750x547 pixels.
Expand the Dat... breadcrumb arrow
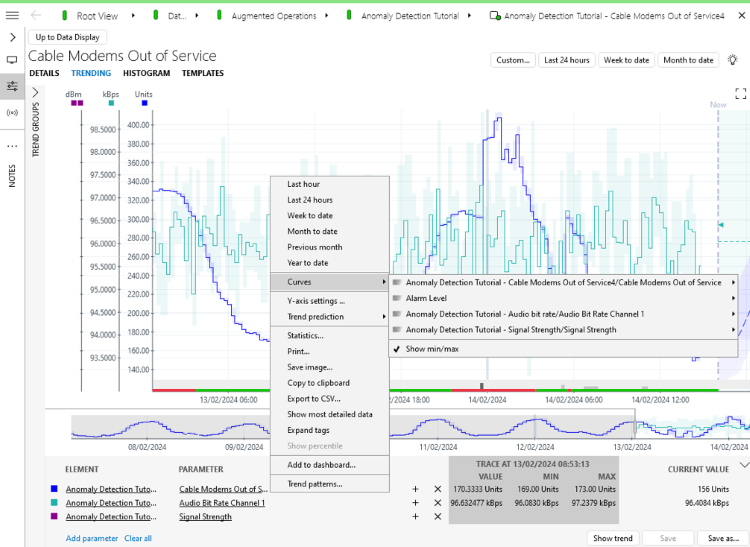click(197, 15)
